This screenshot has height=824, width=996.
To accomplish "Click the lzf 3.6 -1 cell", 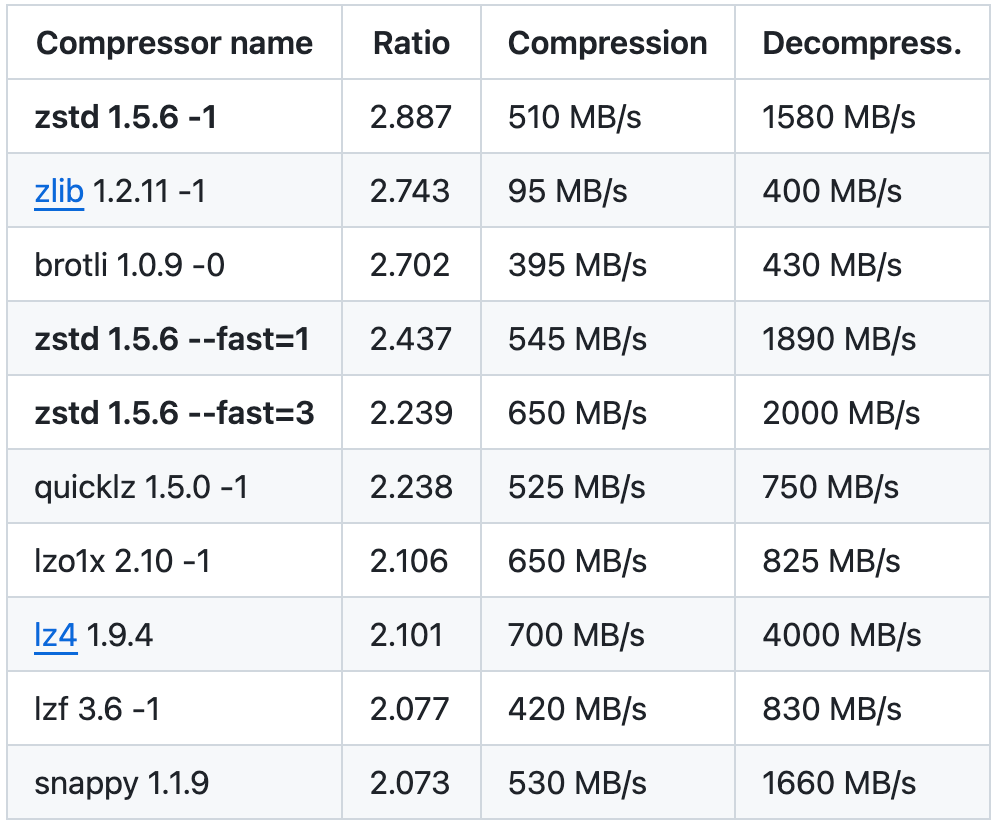I will pos(97,709).
